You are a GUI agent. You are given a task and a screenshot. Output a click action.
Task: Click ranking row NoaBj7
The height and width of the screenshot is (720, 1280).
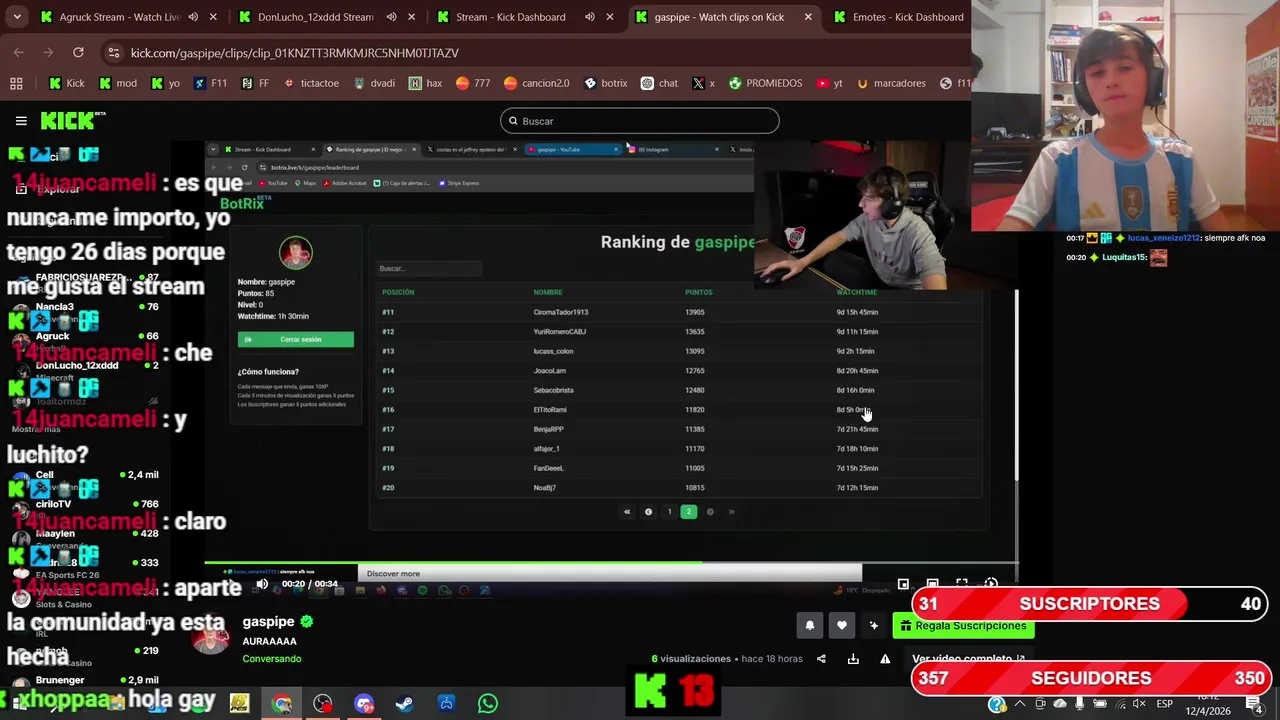click(x=680, y=488)
